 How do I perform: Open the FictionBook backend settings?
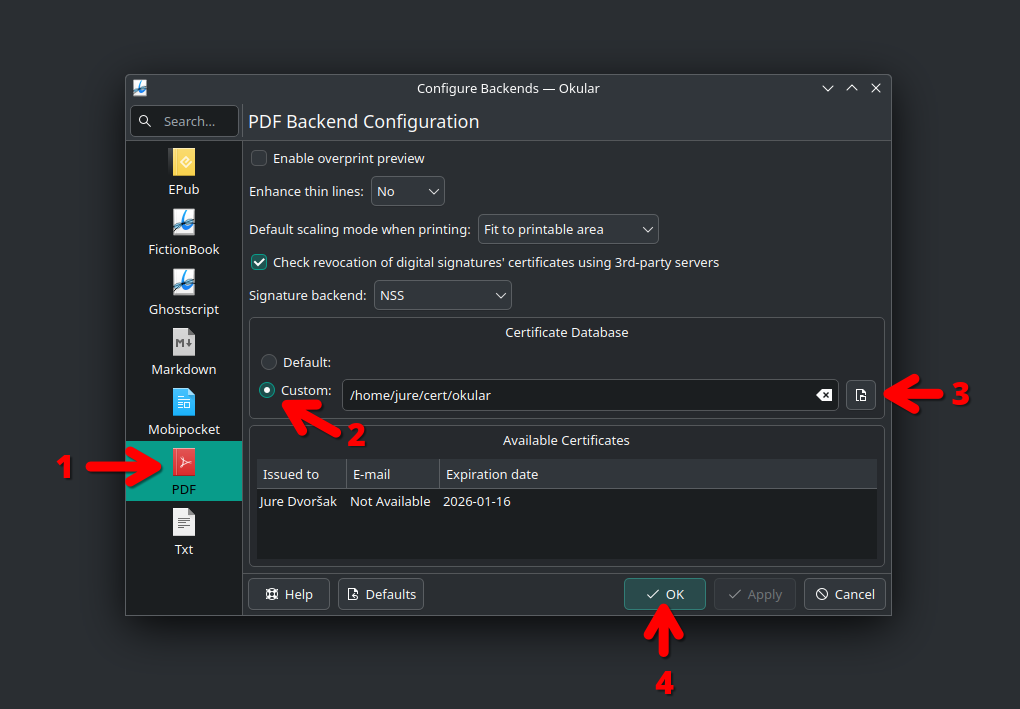point(183,223)
